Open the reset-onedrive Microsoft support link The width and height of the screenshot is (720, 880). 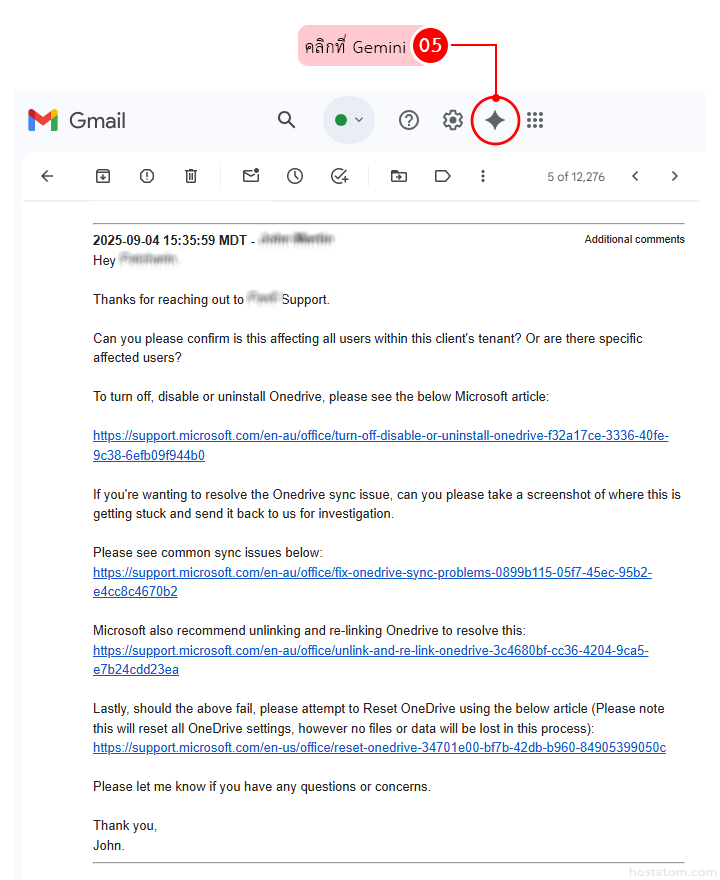point(379,748)
